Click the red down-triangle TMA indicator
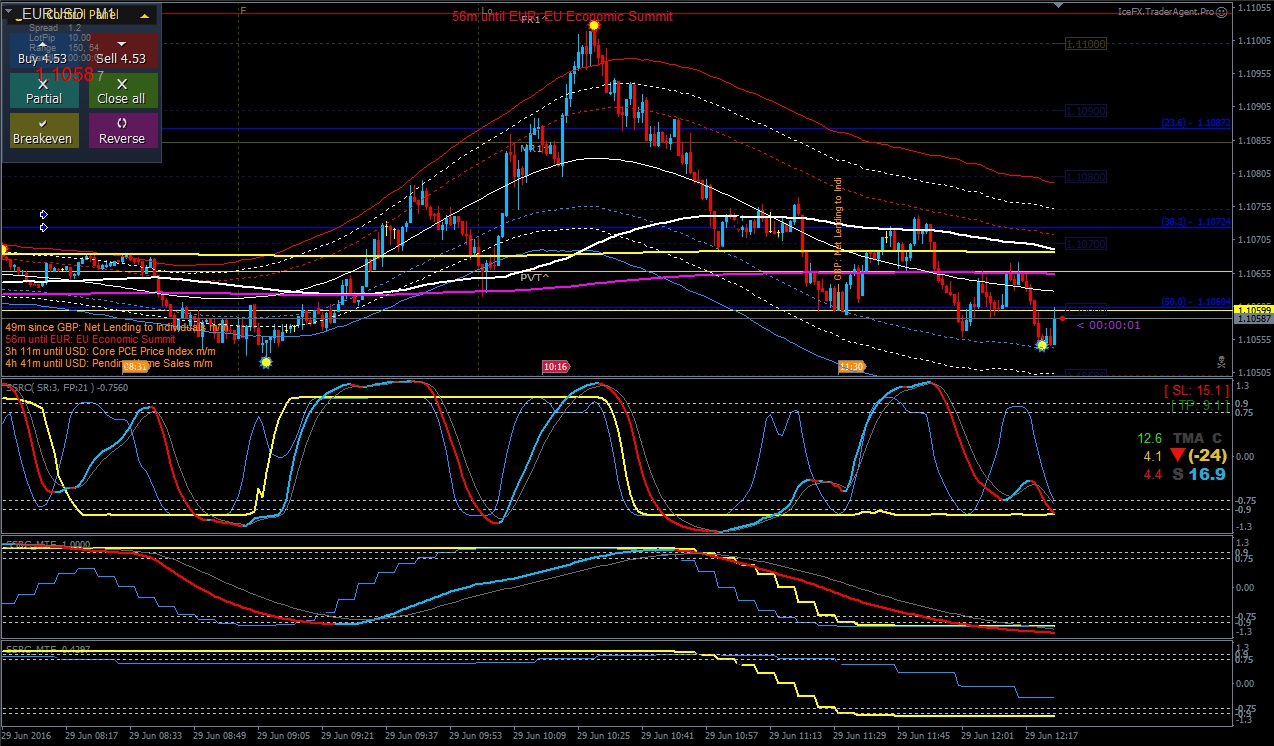 (1177, 456)
